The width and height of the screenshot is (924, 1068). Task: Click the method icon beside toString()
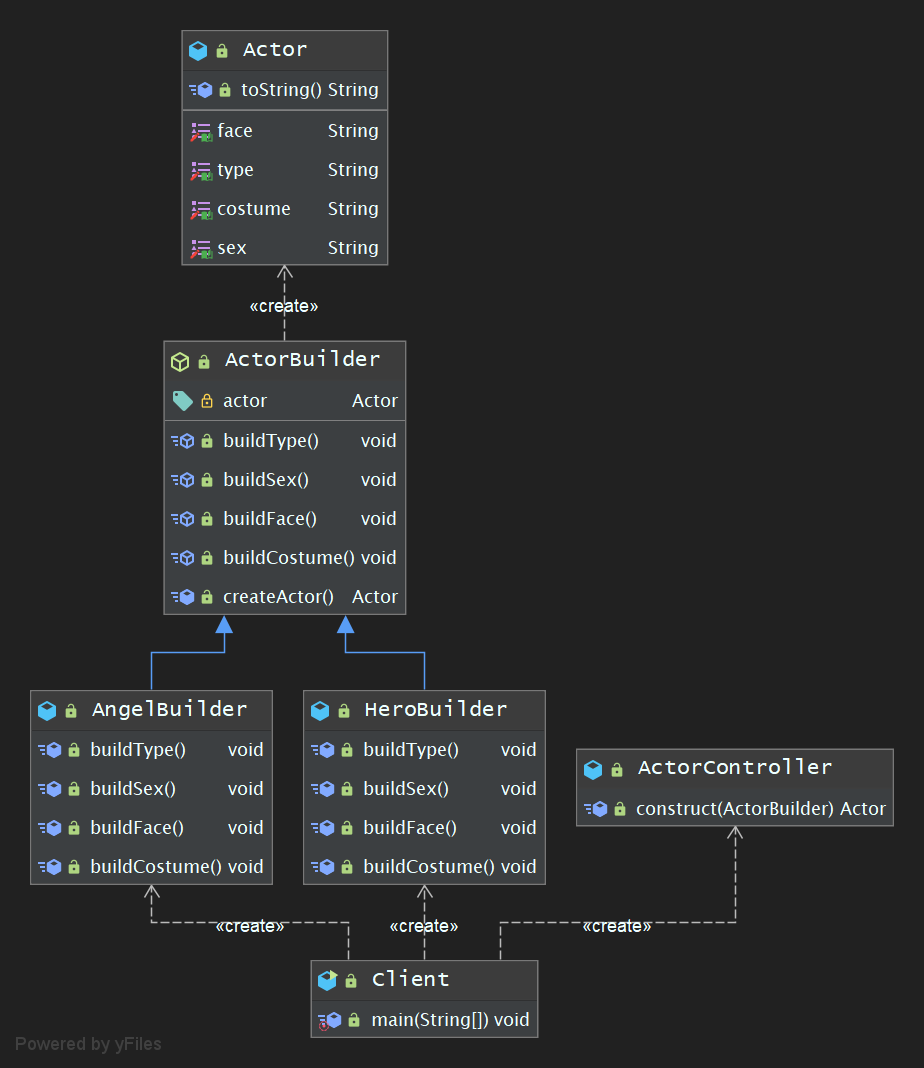point(201,90)
